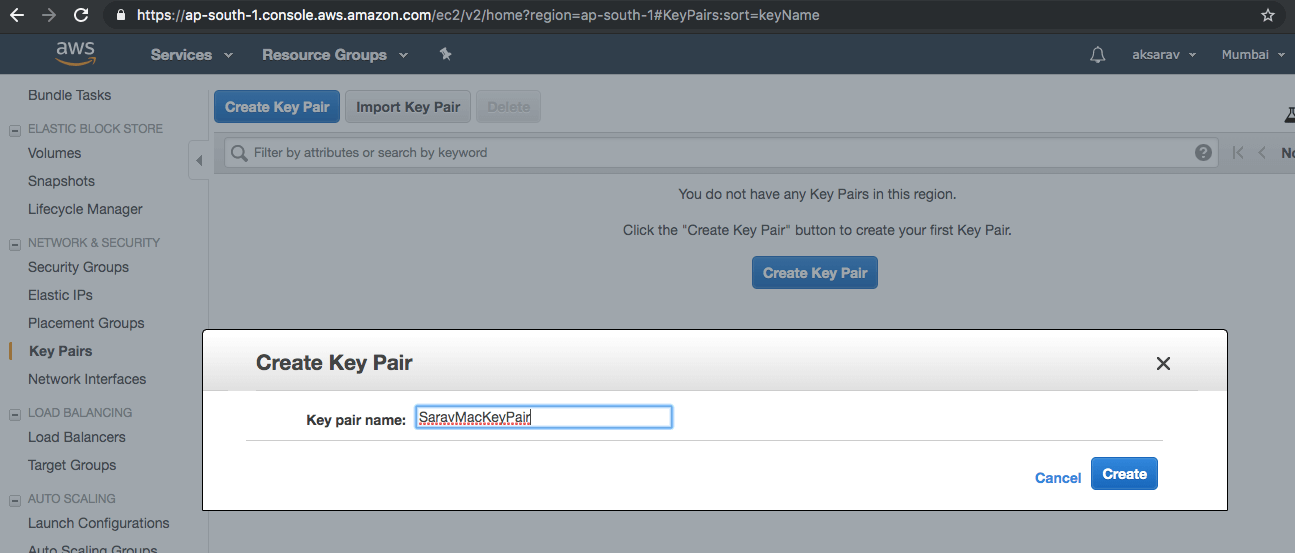Viewport: 1295px width, 553px height.
Task: Click the pin shortcut icon in navbar
Action: coord(446,54)
